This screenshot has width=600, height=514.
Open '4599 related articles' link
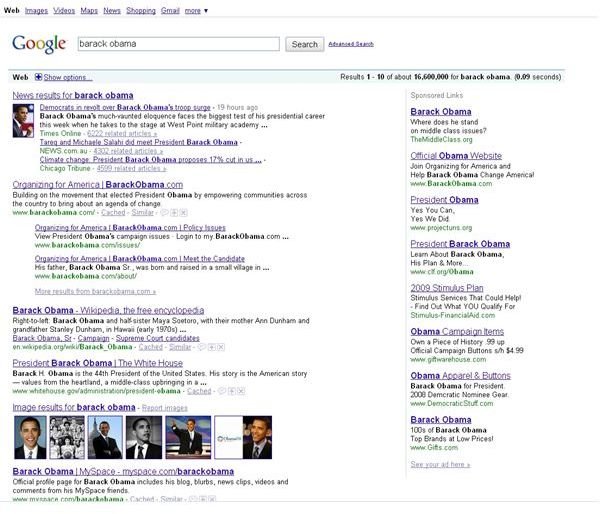[x=131, y=168]
